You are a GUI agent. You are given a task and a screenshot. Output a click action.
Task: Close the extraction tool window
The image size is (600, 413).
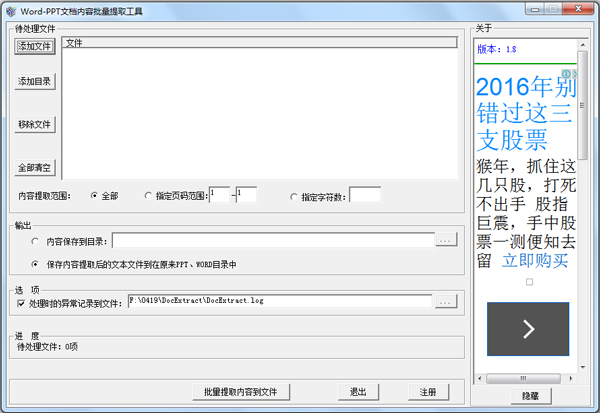pyautogui.click(x=579, y=9)
